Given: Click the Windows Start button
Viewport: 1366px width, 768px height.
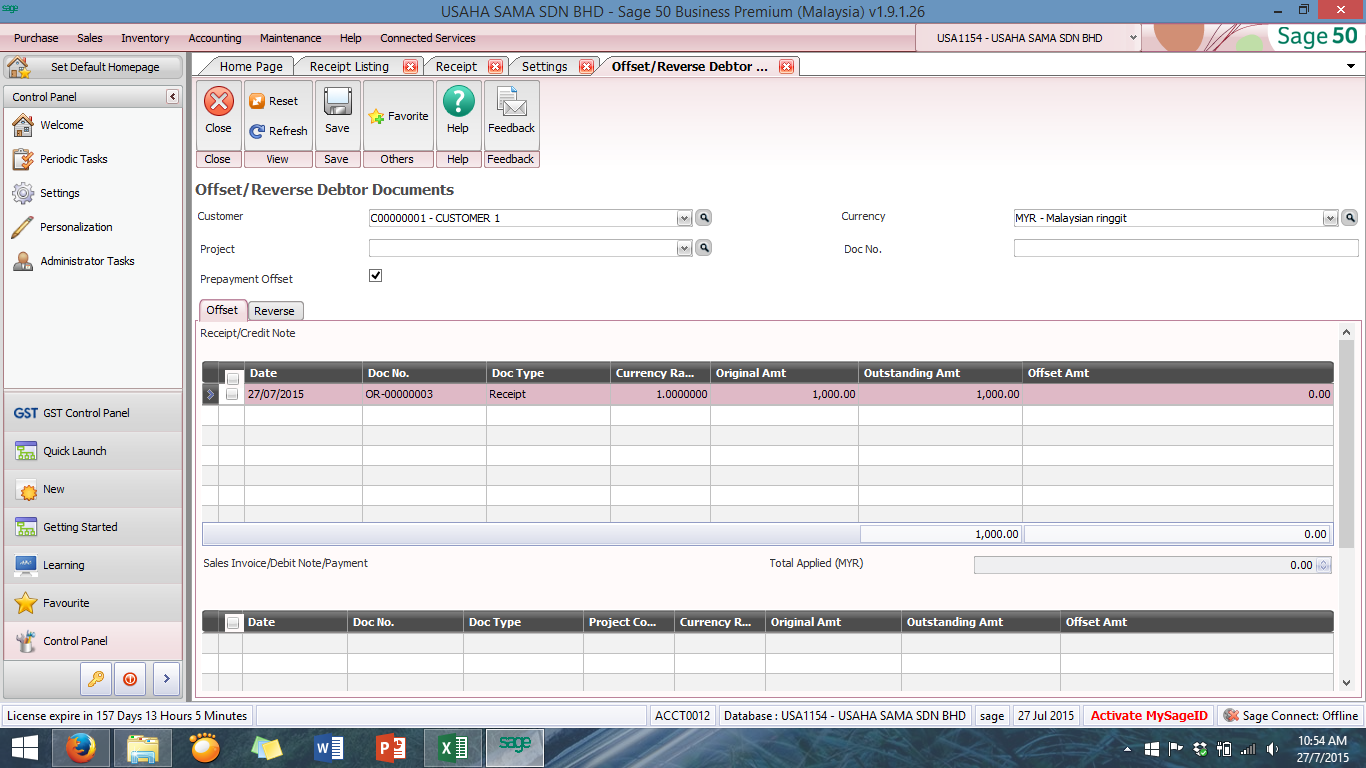Looking at the screenshot, I should pos(25,747).
